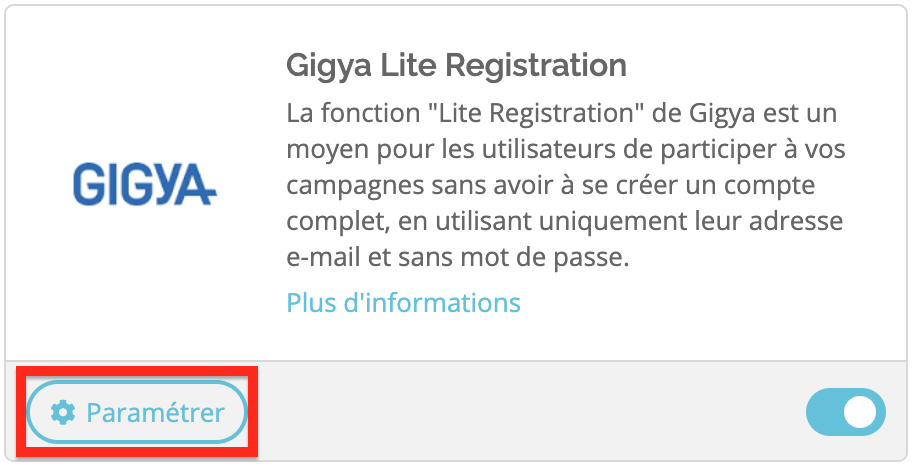
Task: Click the Lite Registration description paragraph
Action: [565, 185]
